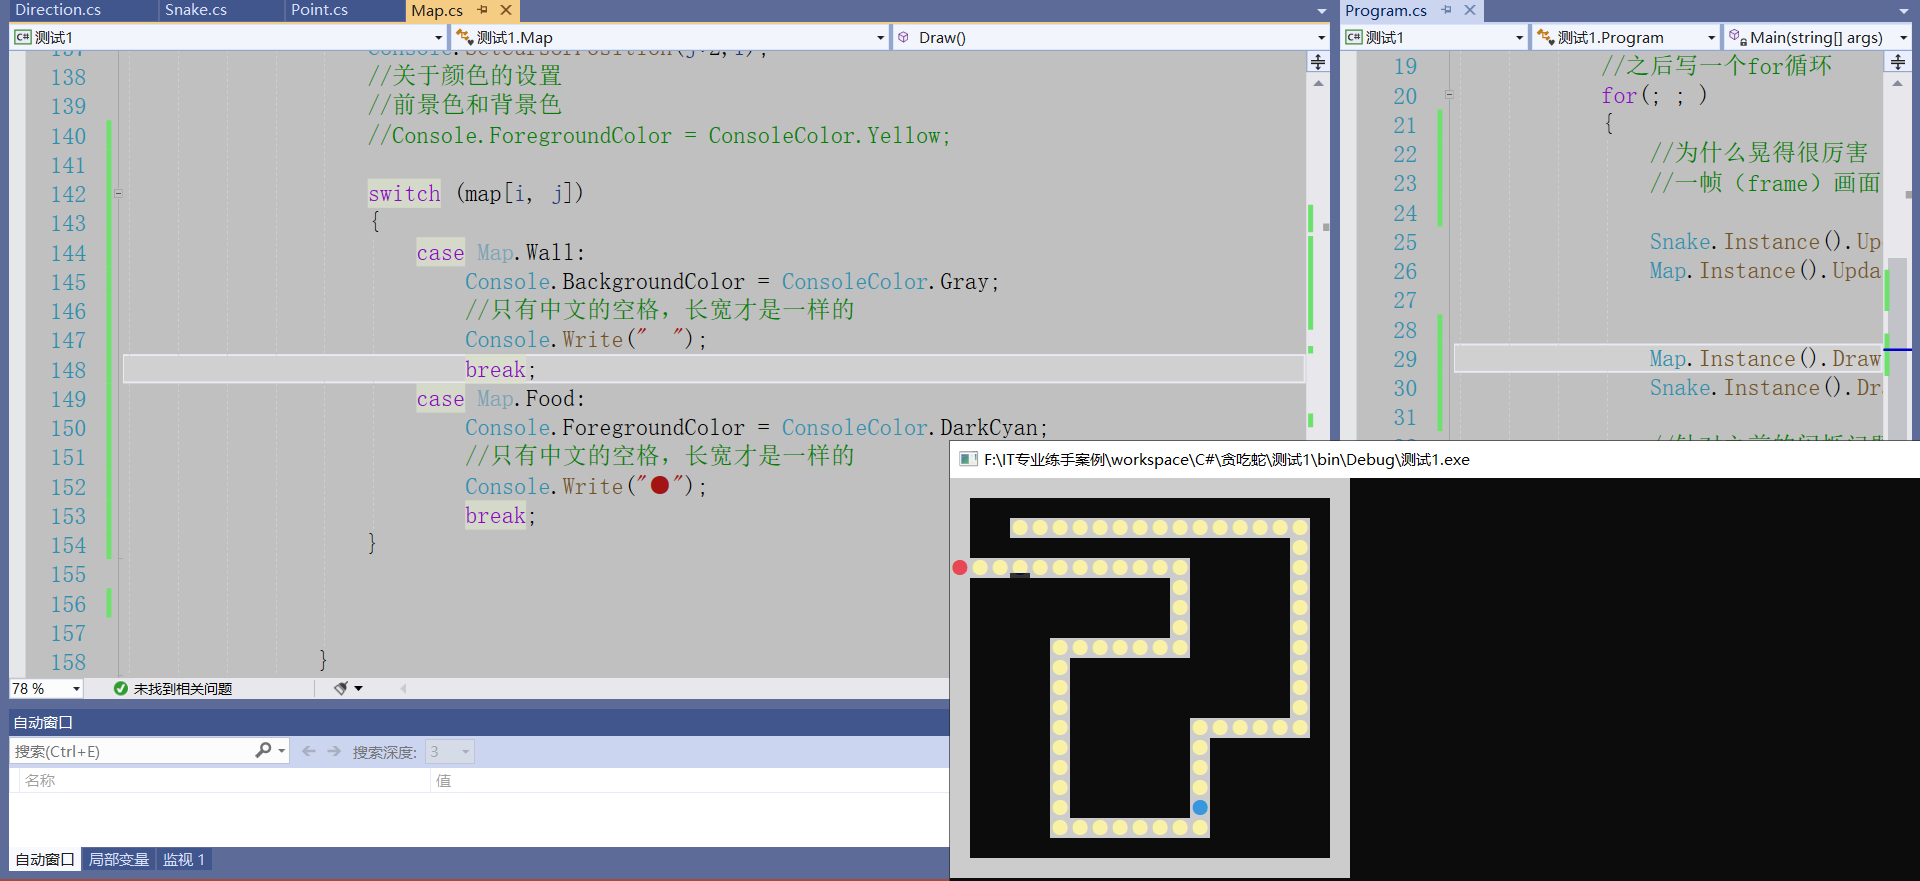Viewport: 1920px width, 881px height.
Task: Click line number 148 in Map.cs
Action: [69, 371]
